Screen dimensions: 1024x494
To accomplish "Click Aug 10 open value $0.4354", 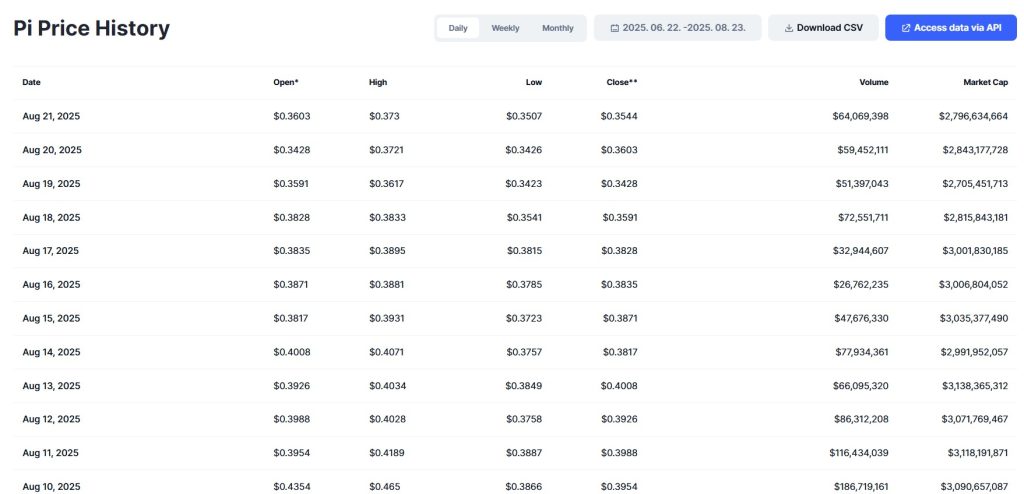I will [x=292, y=487].
